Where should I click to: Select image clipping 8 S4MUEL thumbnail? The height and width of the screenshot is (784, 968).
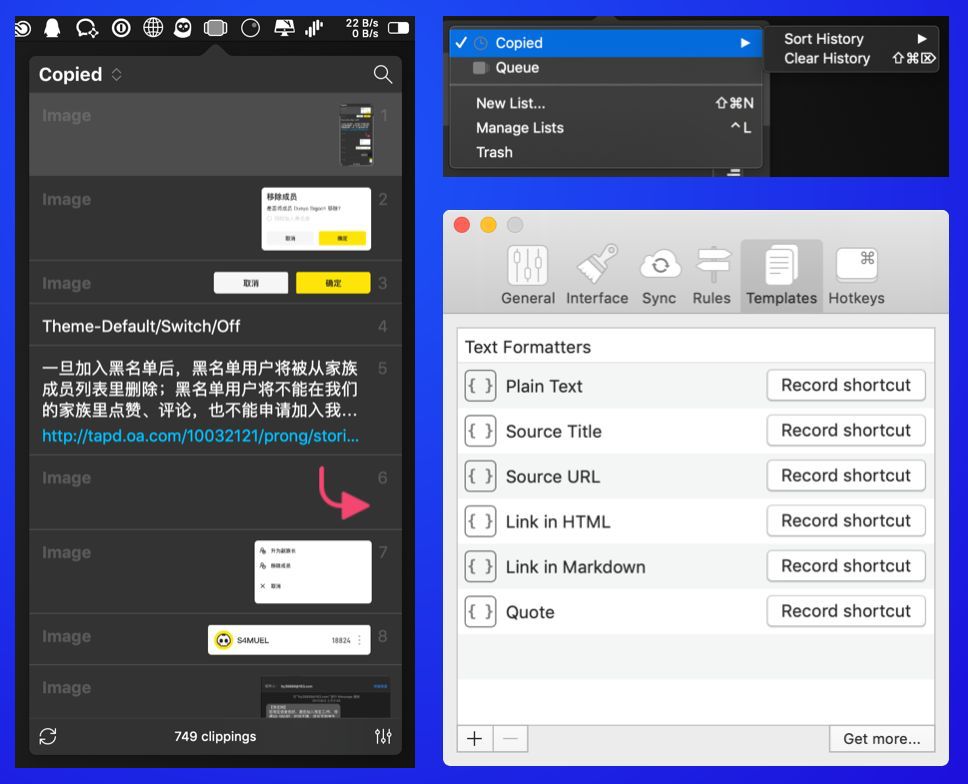click(289, 640)
